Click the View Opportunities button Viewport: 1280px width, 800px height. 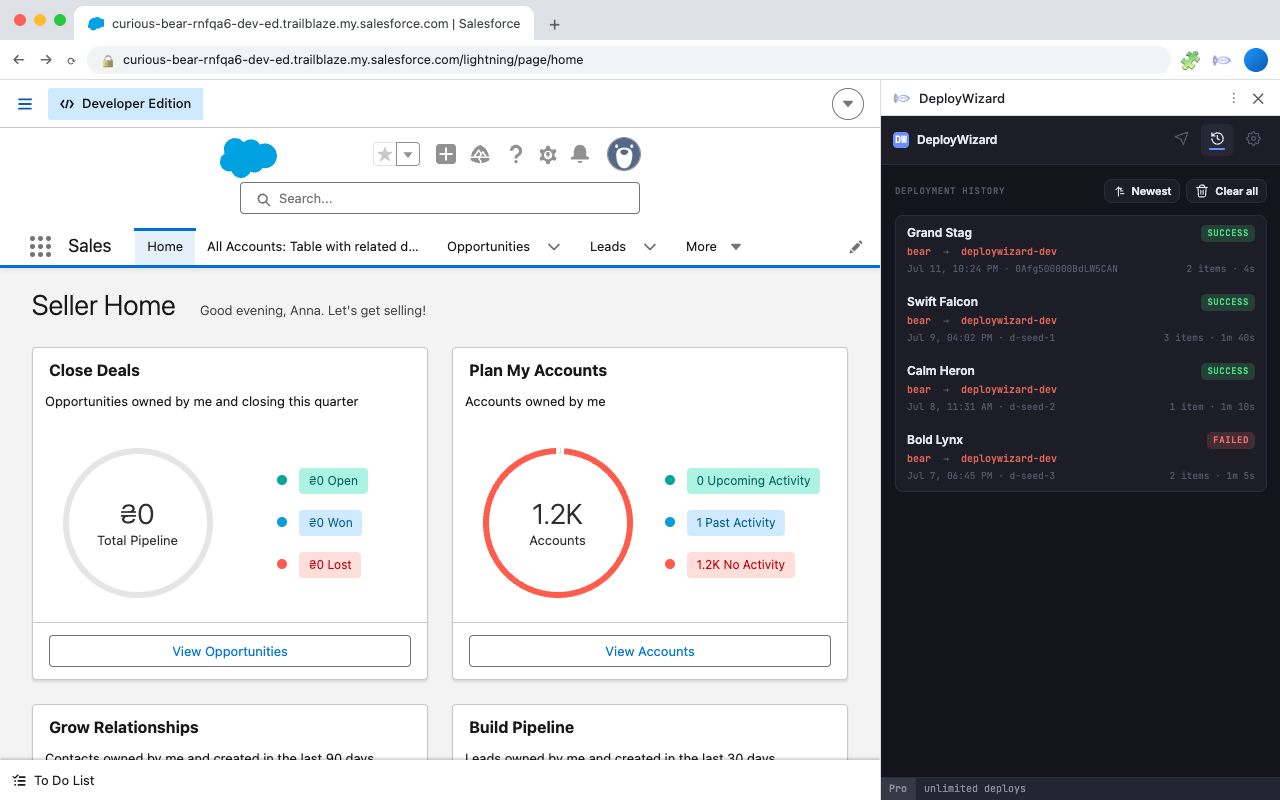(x=230, y=651)
